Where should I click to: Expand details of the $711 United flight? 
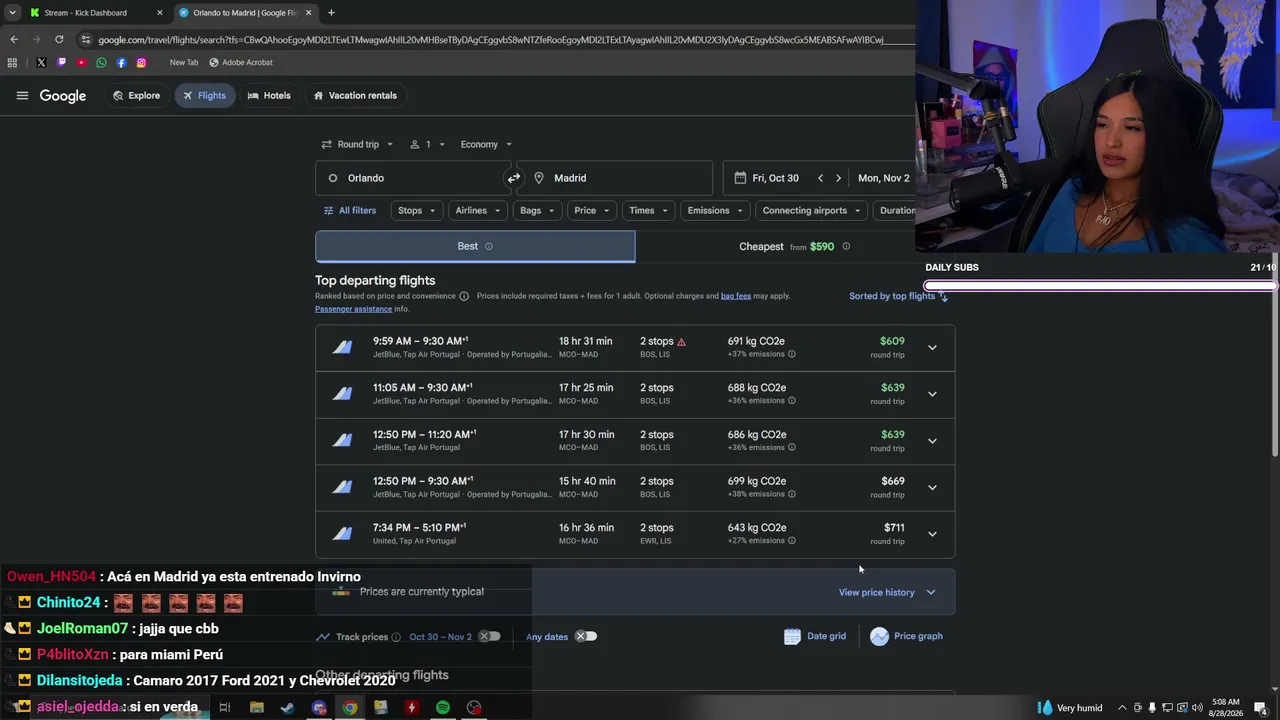tap(932, 534)
